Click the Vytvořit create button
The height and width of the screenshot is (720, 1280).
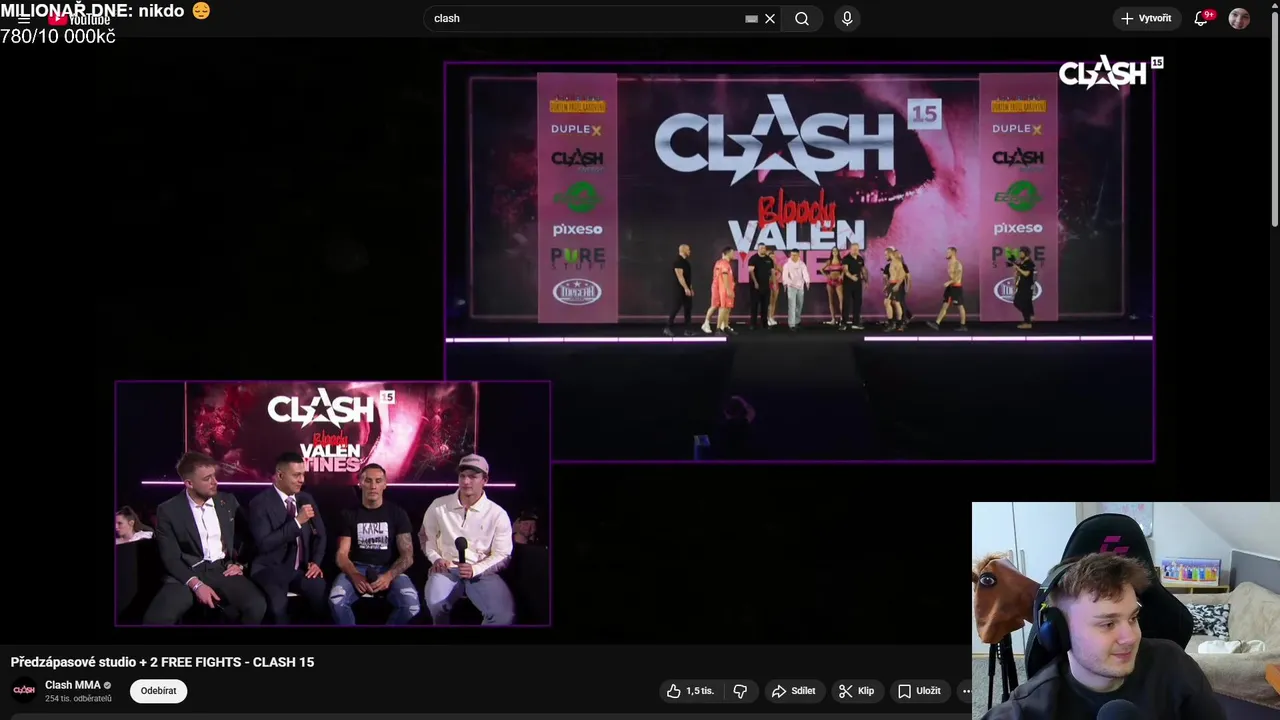[1146, 18]
